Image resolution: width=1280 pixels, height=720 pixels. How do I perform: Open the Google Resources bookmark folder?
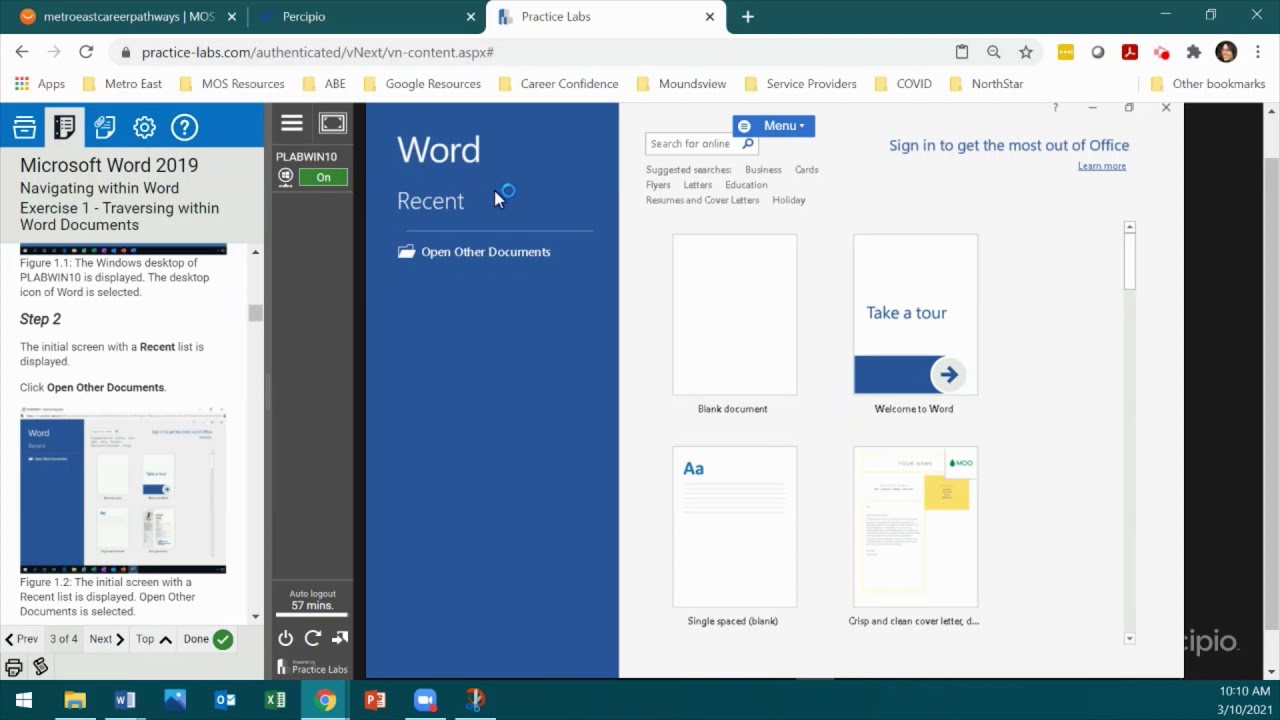(x=422, y=84)
